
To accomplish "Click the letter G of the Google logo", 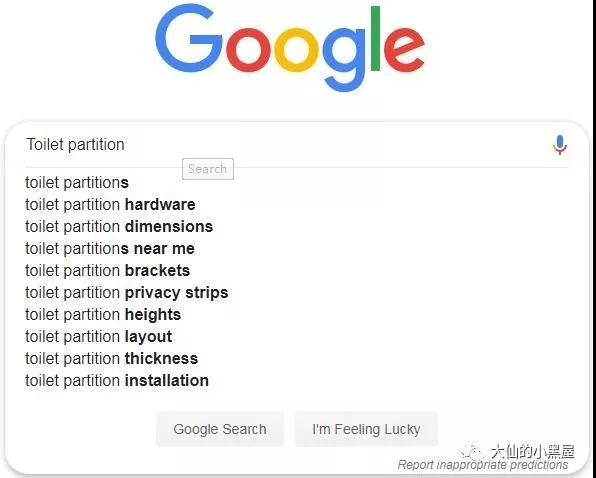I will tap(189, 38).
